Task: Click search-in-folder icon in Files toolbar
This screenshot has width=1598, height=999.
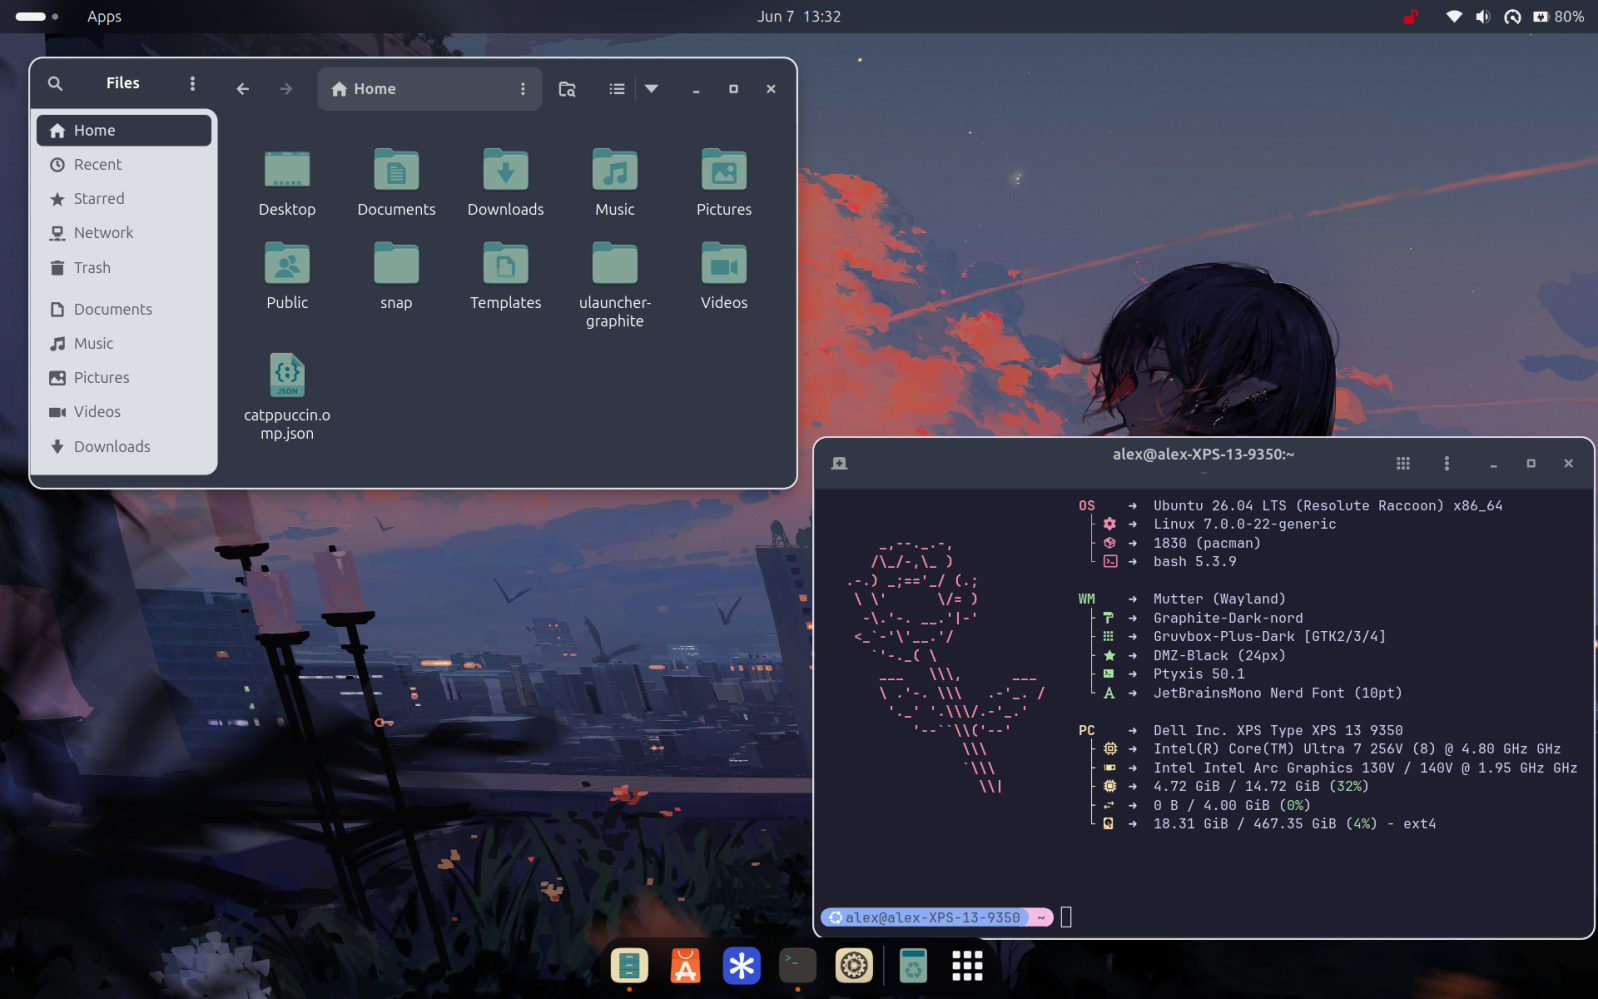Action: [567, 89]
